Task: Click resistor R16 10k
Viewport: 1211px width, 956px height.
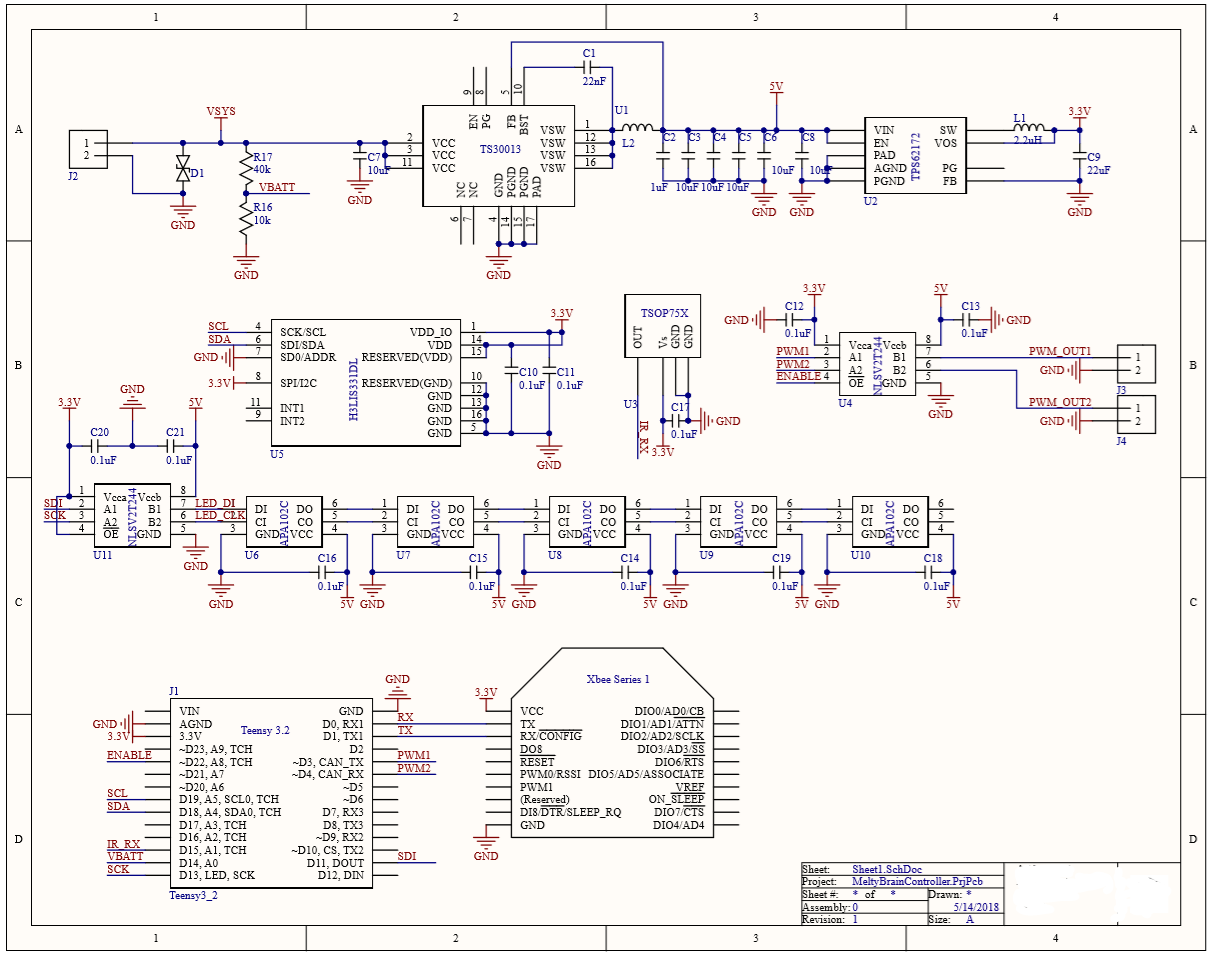Action: click(245, 217)
